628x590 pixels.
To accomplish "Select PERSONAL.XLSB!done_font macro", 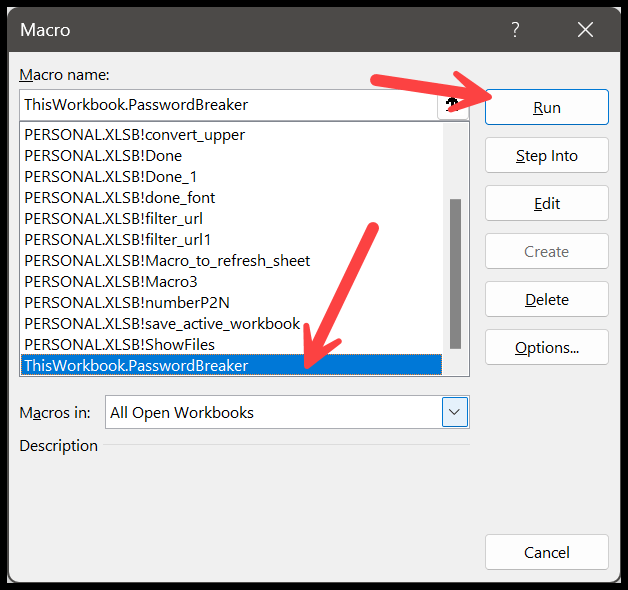I will pos(231,198).
